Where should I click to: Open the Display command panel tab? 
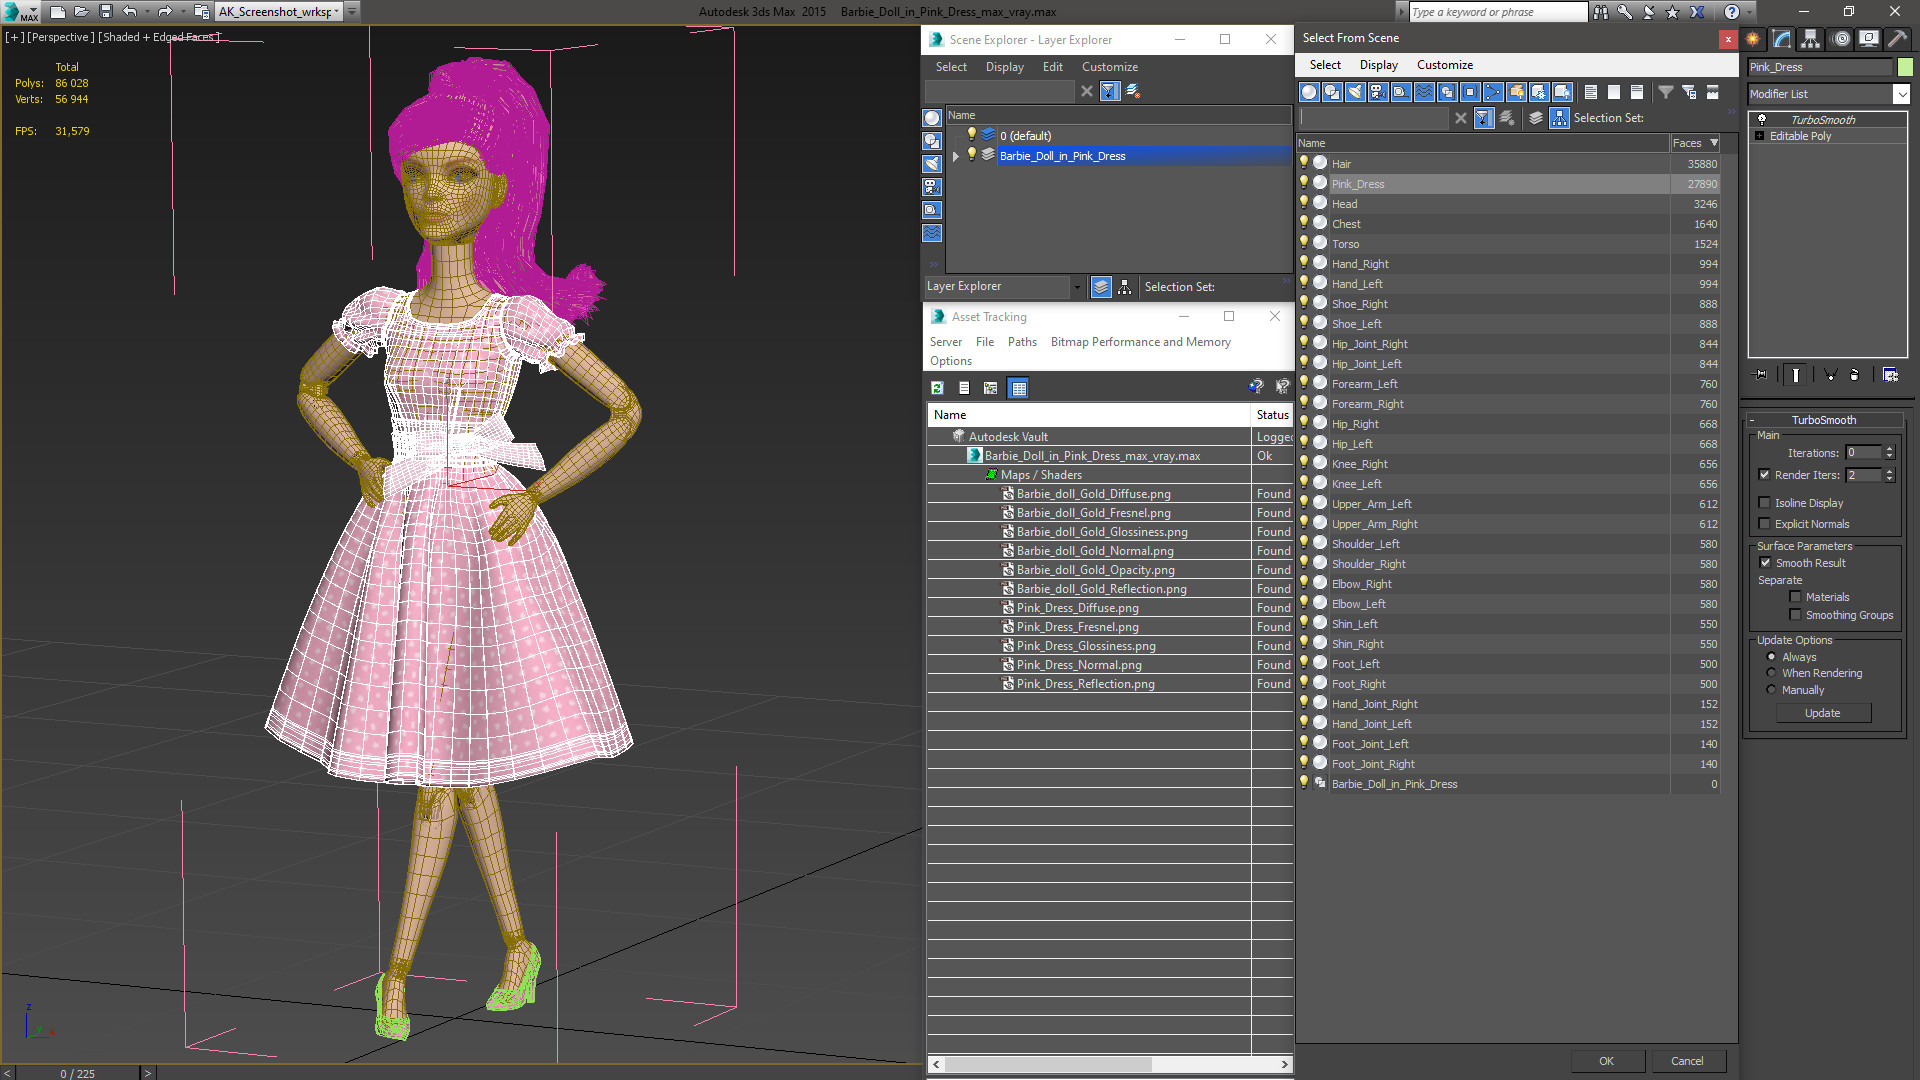(1868, 39)
